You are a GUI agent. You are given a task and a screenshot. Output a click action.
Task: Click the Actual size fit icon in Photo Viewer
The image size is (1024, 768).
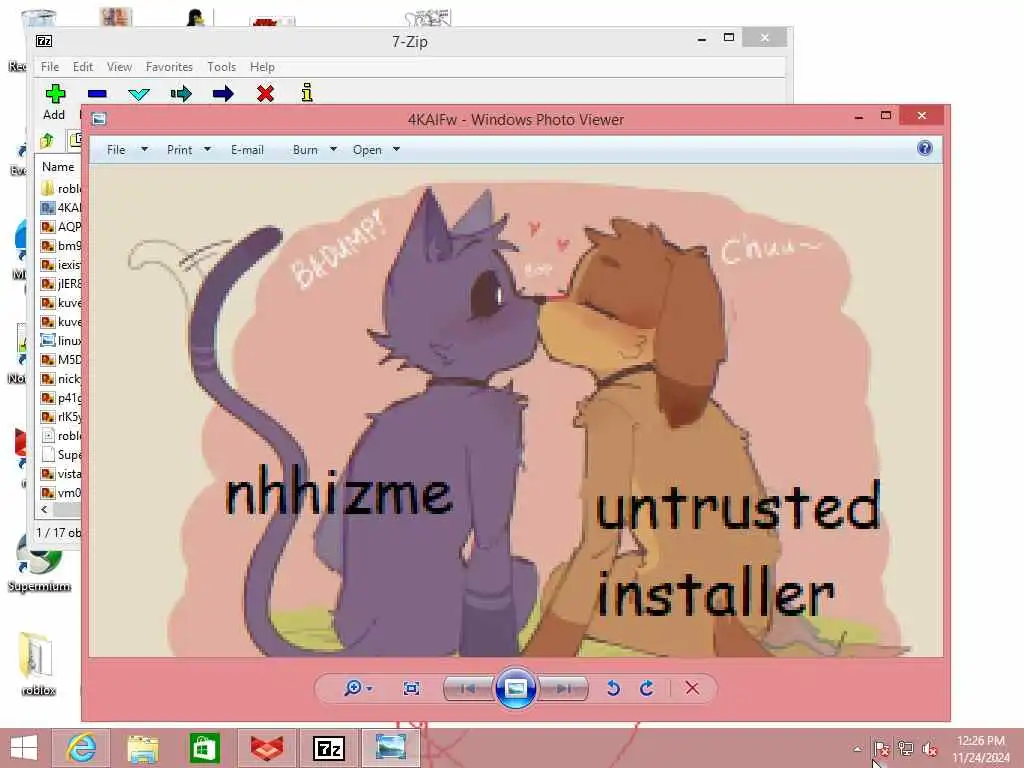tap(411, 688)
